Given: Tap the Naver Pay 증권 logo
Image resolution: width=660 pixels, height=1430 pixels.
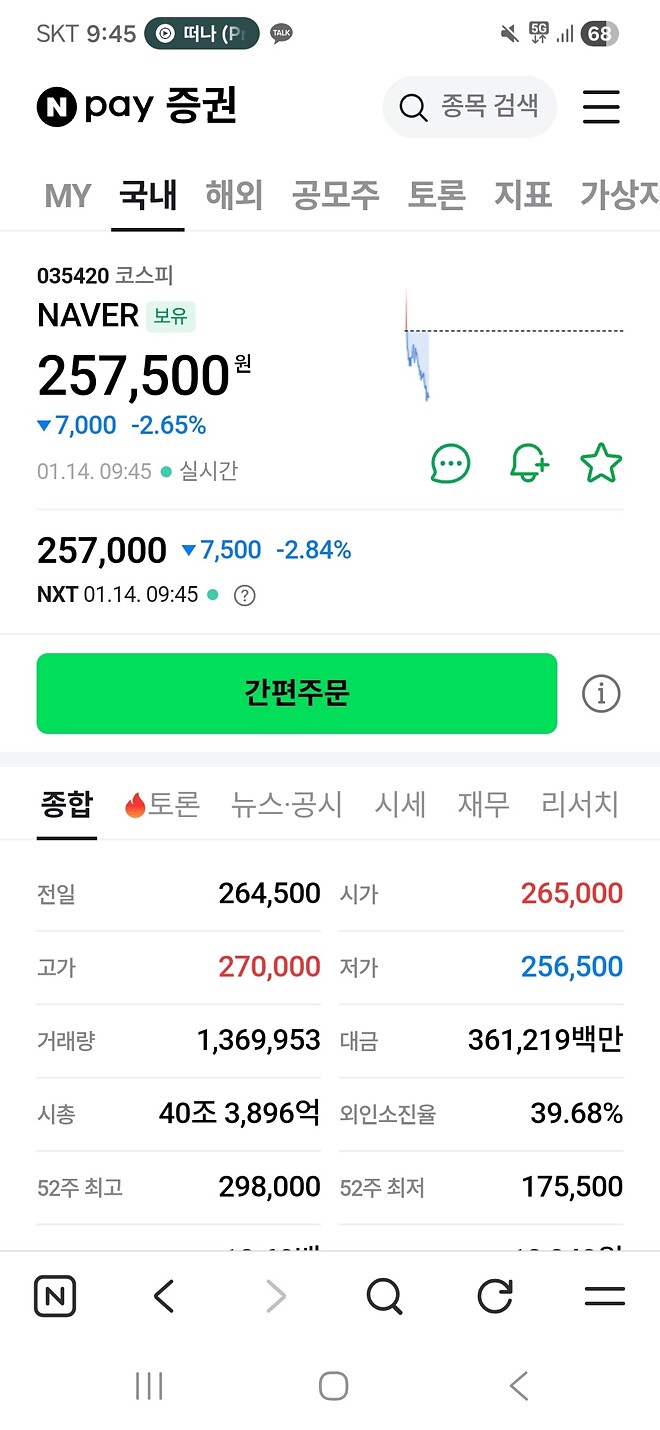Looking at the screenshot, I should tap(135, 108).
